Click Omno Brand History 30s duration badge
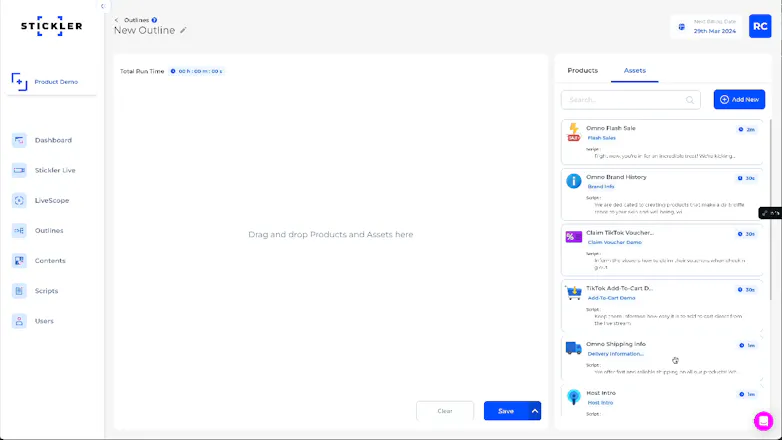 tap(747, 178)
